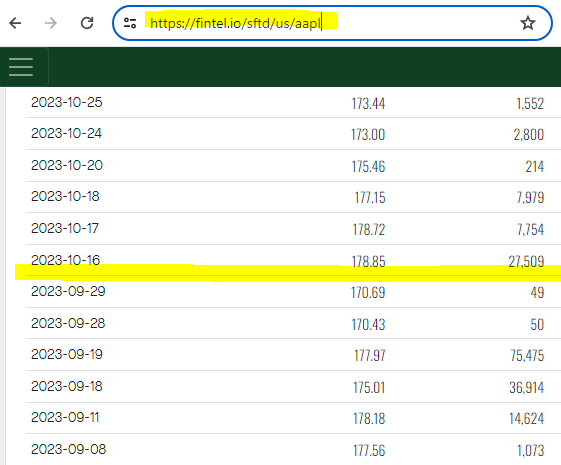Click price 170.69 on 2023-09-29
The image size is (561, 465).
(x=368, y=293)
